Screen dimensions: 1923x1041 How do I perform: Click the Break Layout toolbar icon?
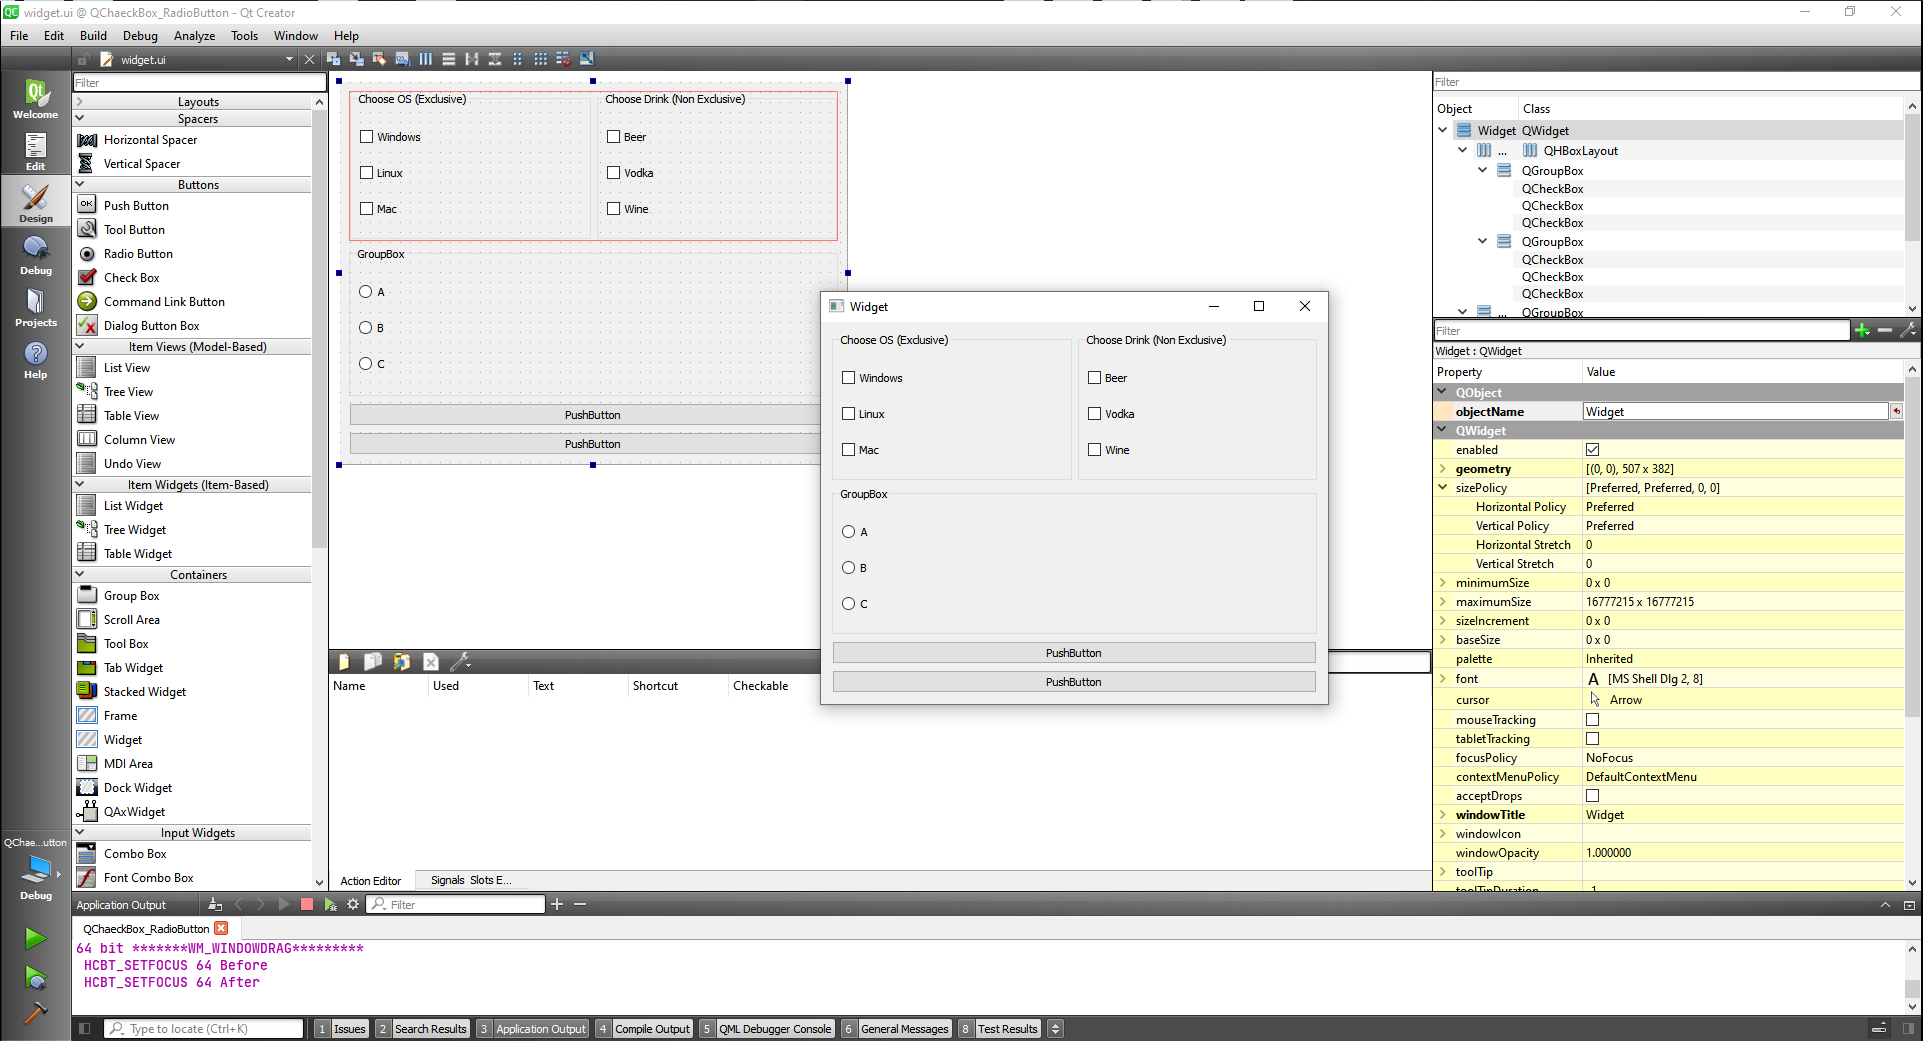coord(564,59)
